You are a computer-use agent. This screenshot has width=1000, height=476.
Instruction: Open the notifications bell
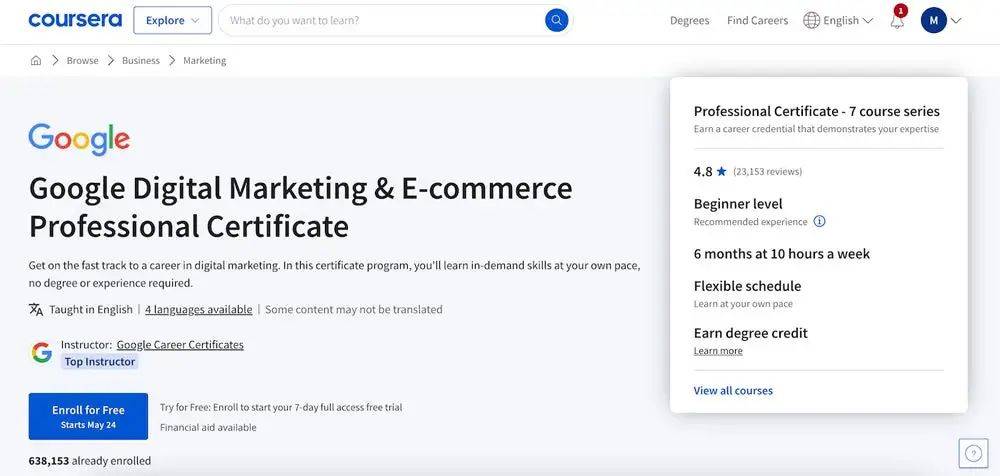pos(897,22)
